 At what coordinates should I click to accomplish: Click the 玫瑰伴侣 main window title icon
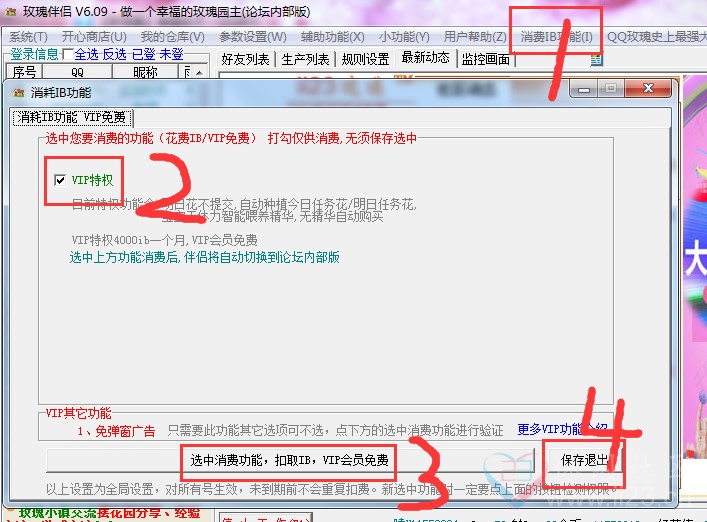click(10, 12)
